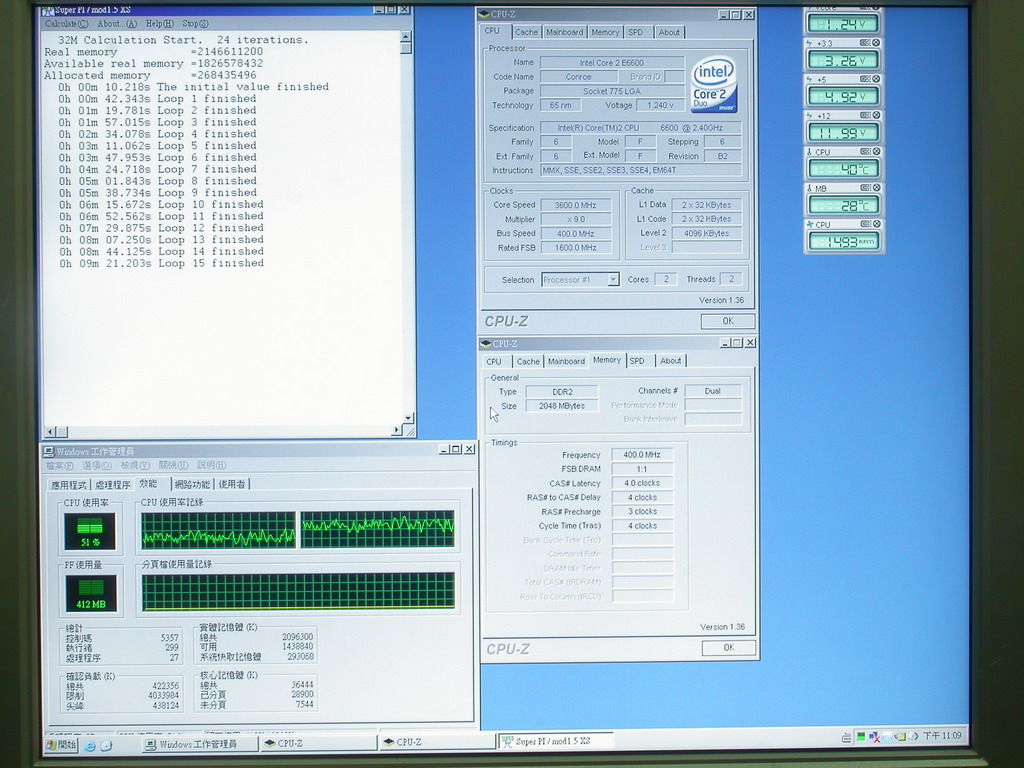Open the About menu in Super PI
The width and height of the screenshot is (1024, 768).
pyautogui.click(x=117, y=24)
